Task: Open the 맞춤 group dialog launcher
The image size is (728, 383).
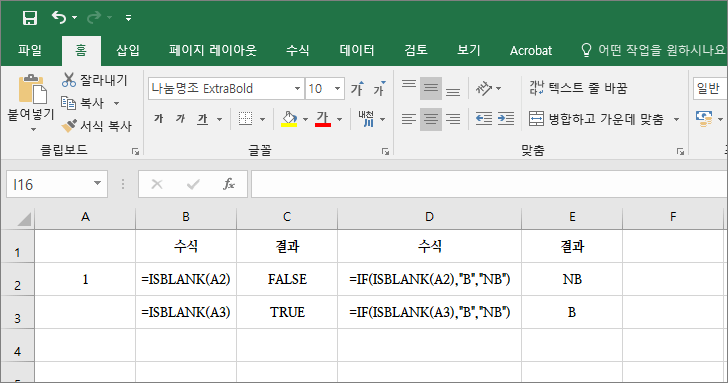Action: 680,151
